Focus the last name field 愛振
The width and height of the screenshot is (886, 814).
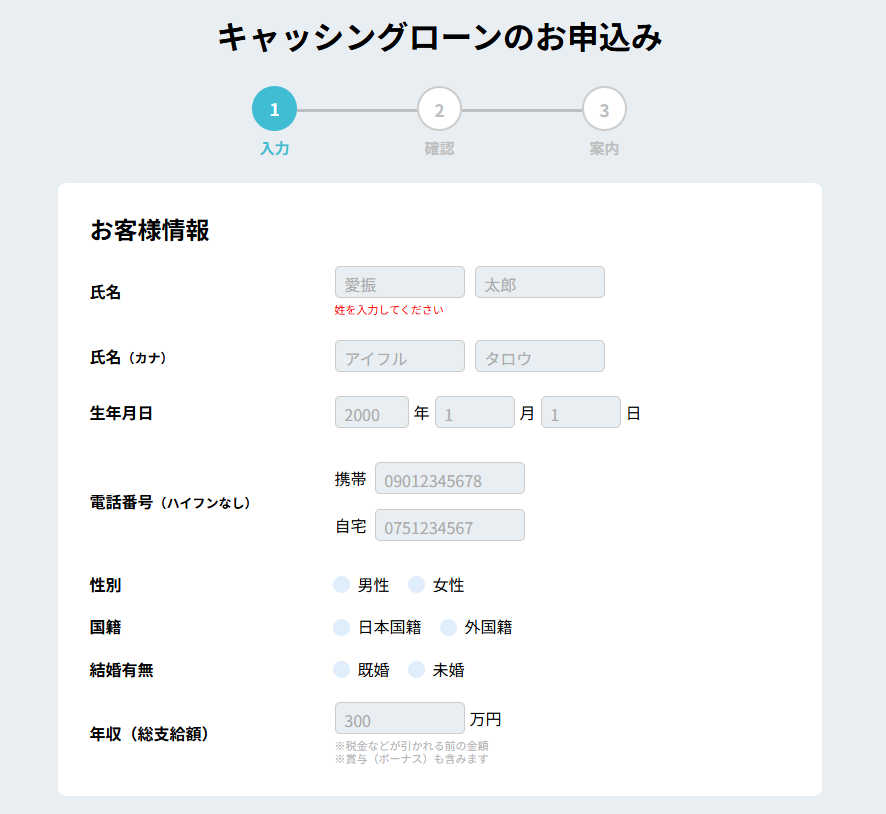(399, 282)
